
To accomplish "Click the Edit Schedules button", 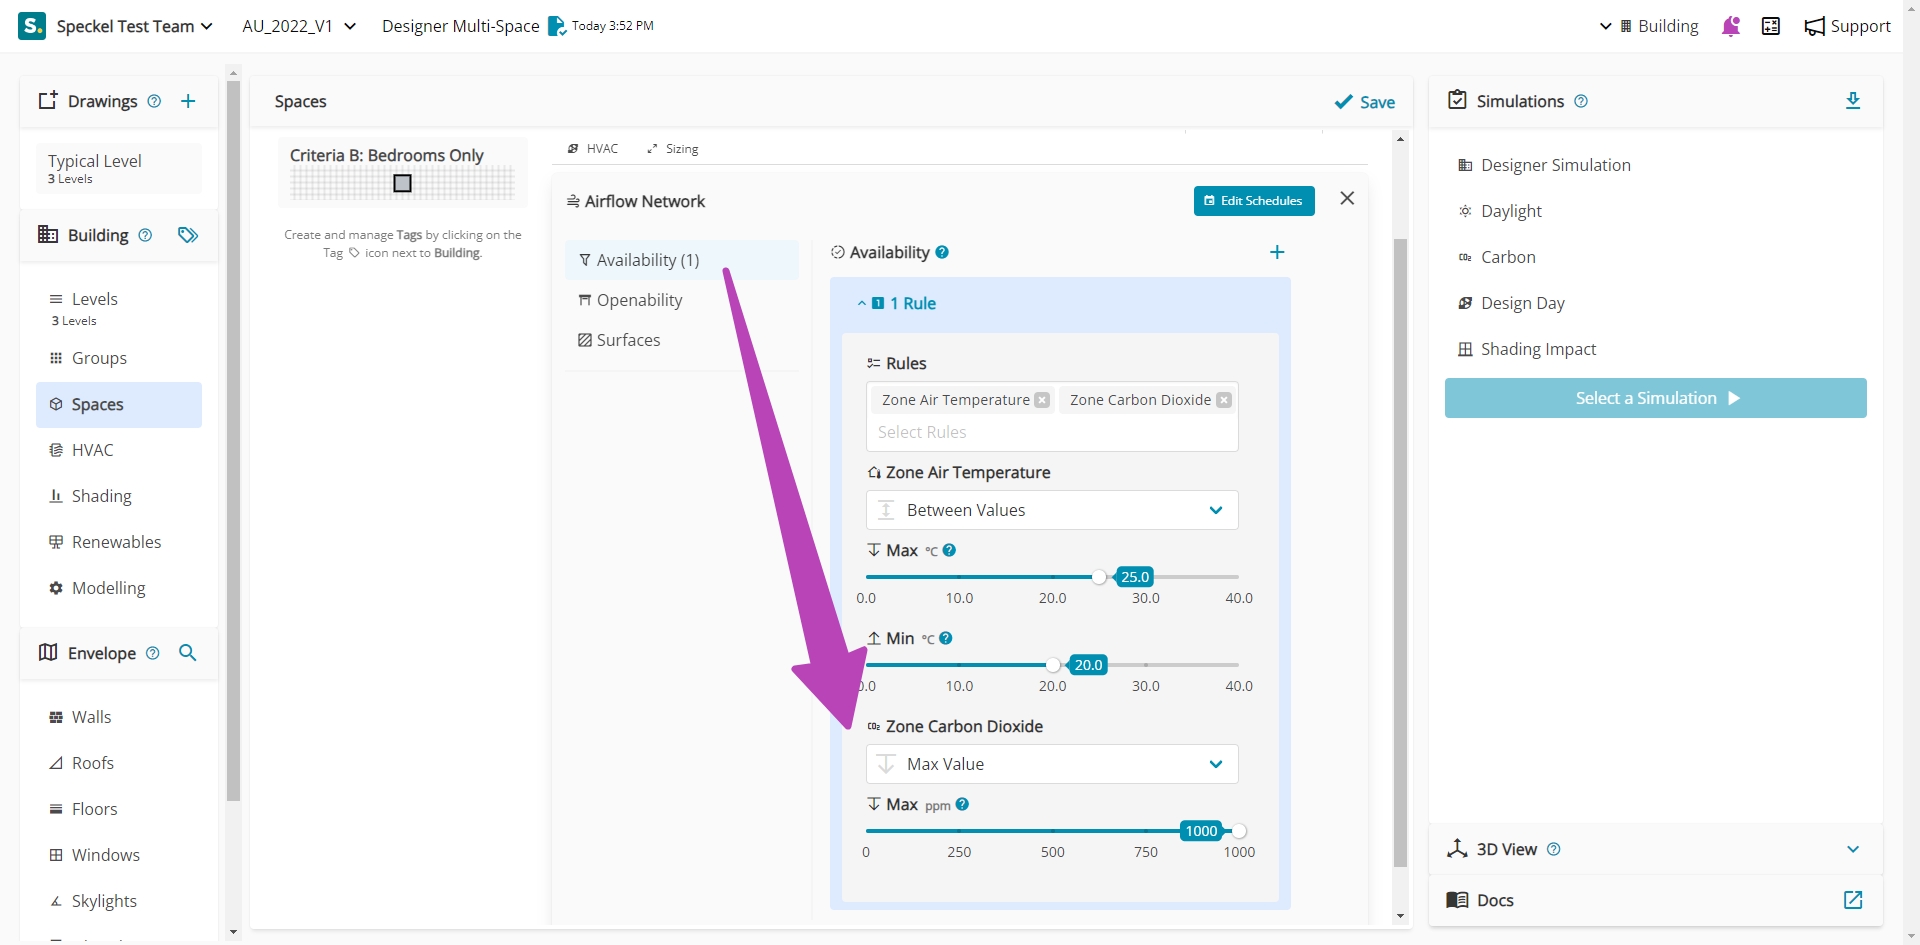I will 1254,201.
